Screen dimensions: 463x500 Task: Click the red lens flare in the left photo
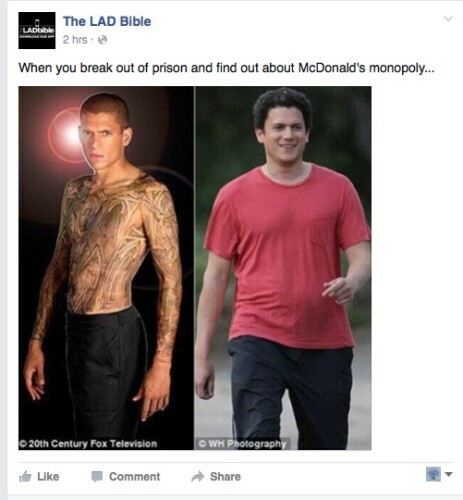68,135
